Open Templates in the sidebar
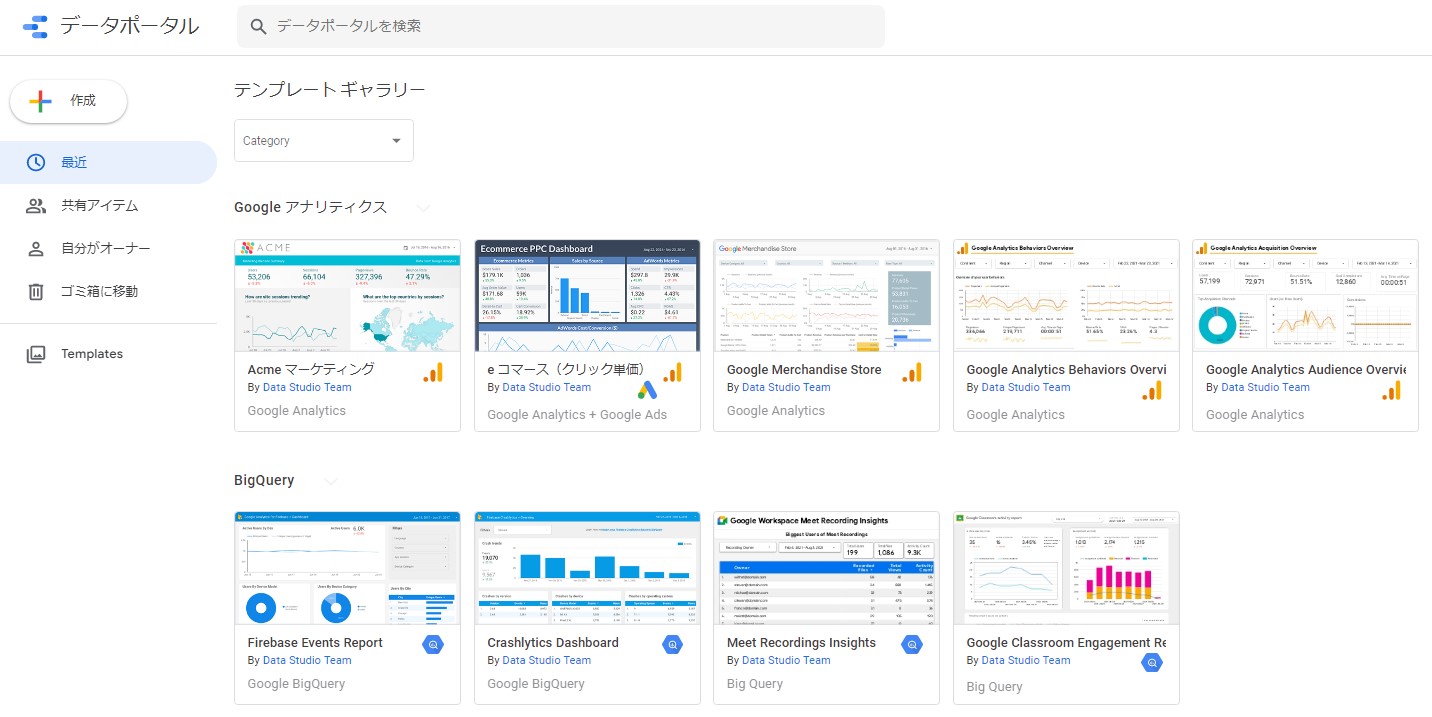The height and width of the screenshot is (717, 1432). [x=108, y=354]
